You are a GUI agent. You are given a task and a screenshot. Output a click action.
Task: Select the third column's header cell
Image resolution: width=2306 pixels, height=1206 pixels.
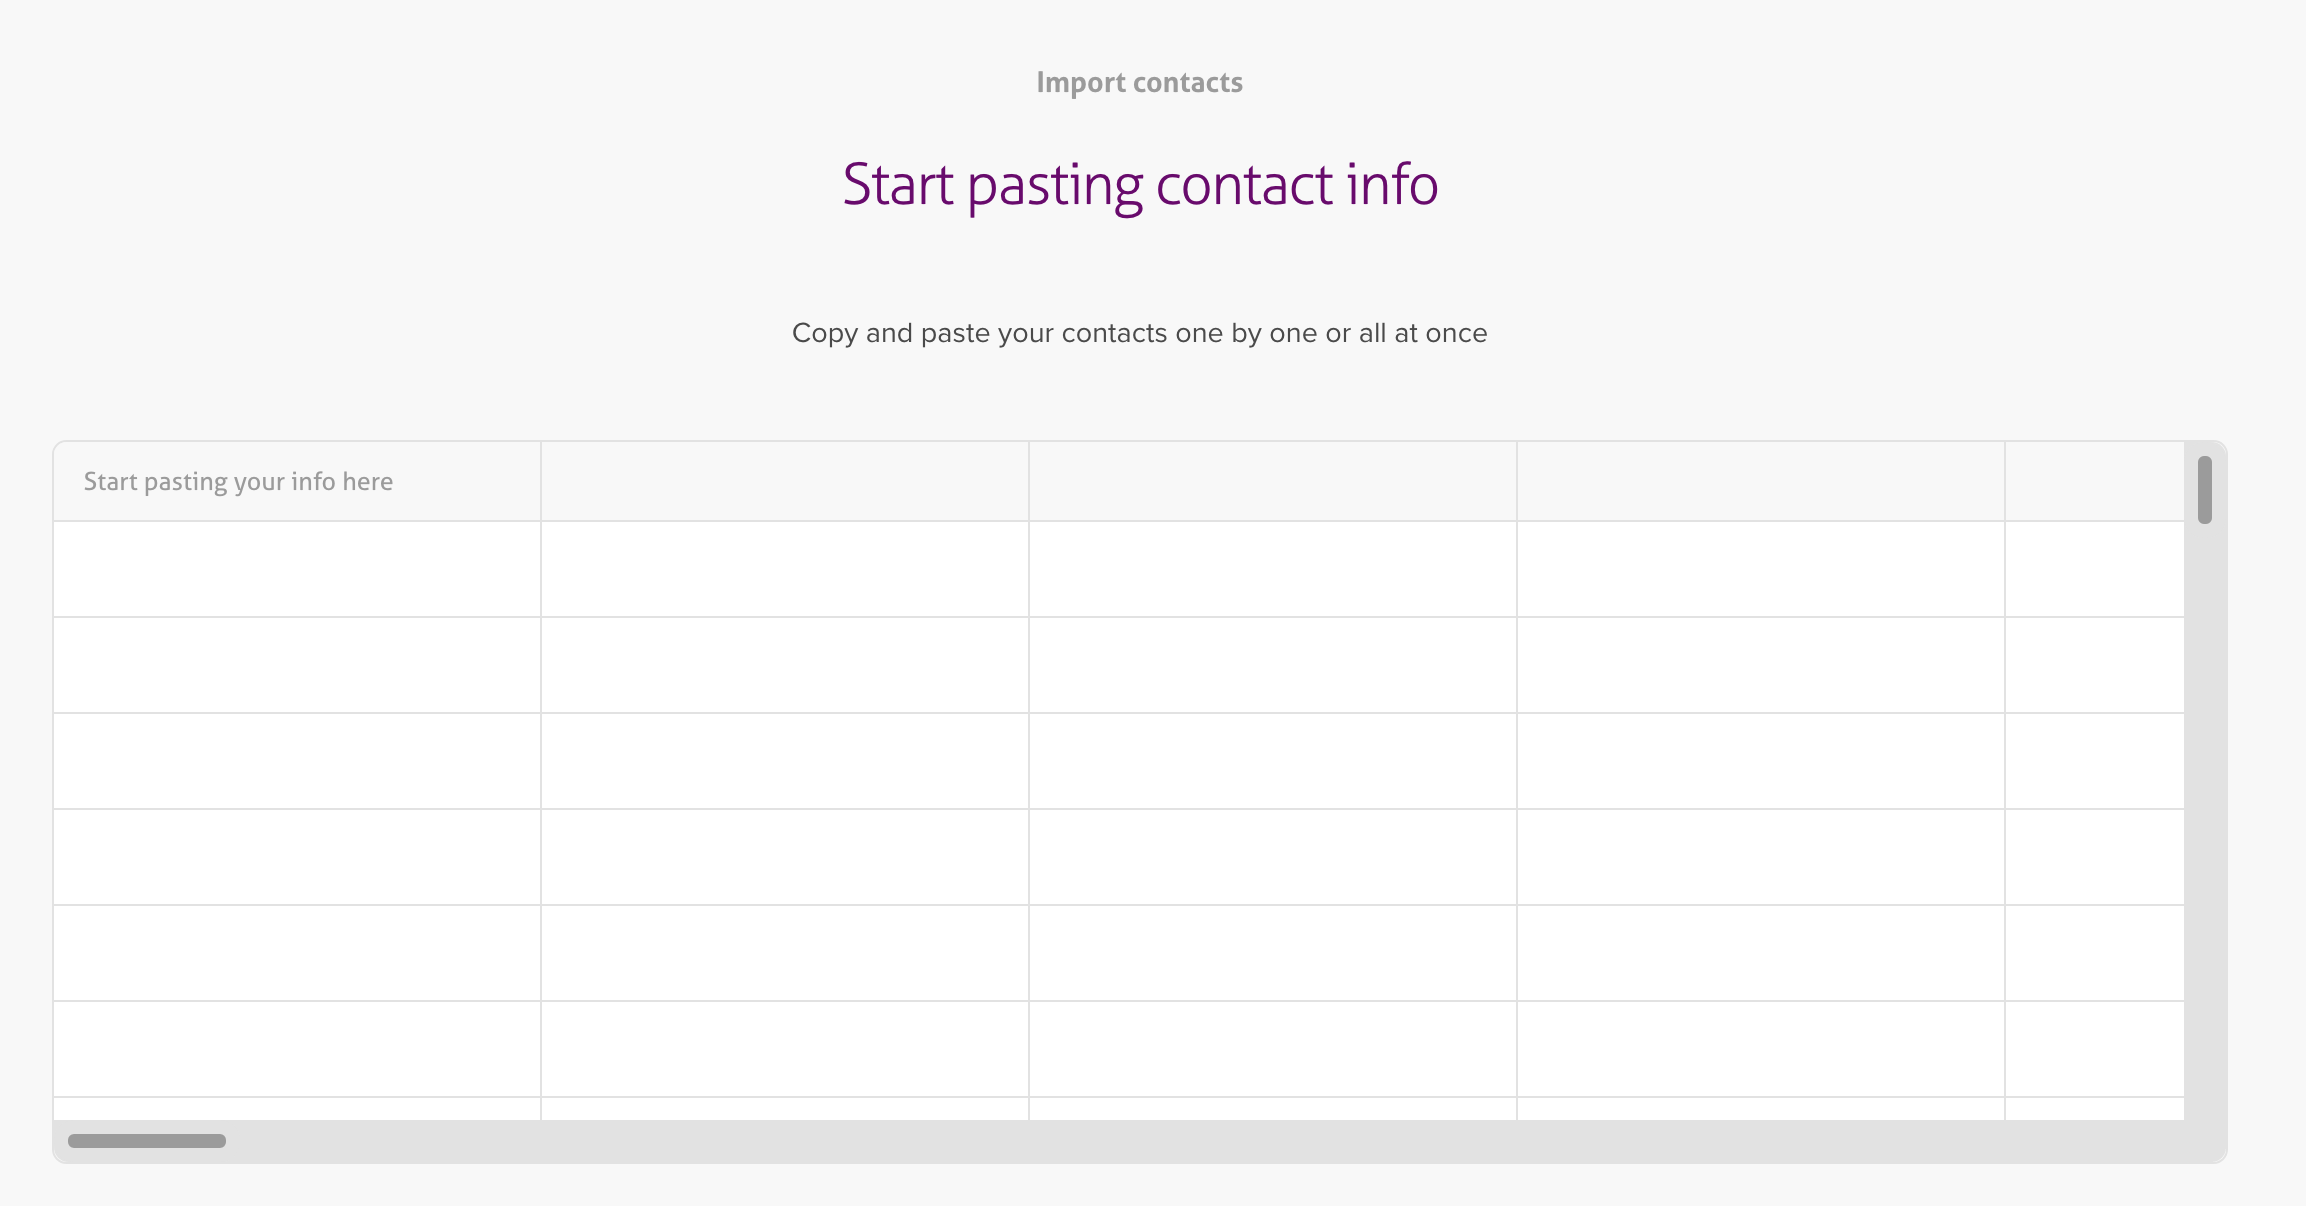1273,481
